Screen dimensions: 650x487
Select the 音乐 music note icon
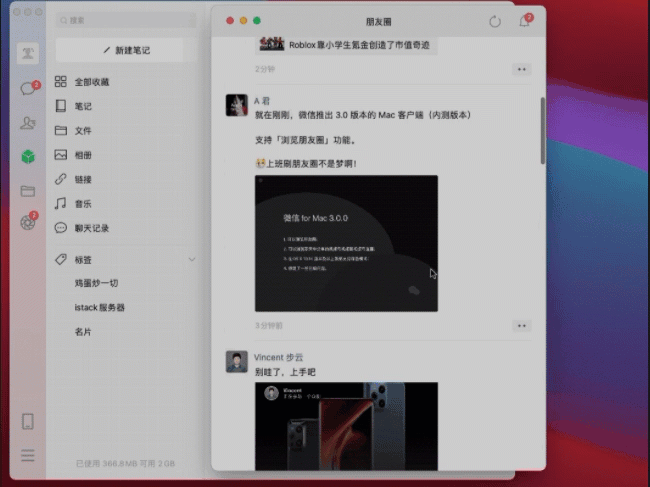point(61,204)
